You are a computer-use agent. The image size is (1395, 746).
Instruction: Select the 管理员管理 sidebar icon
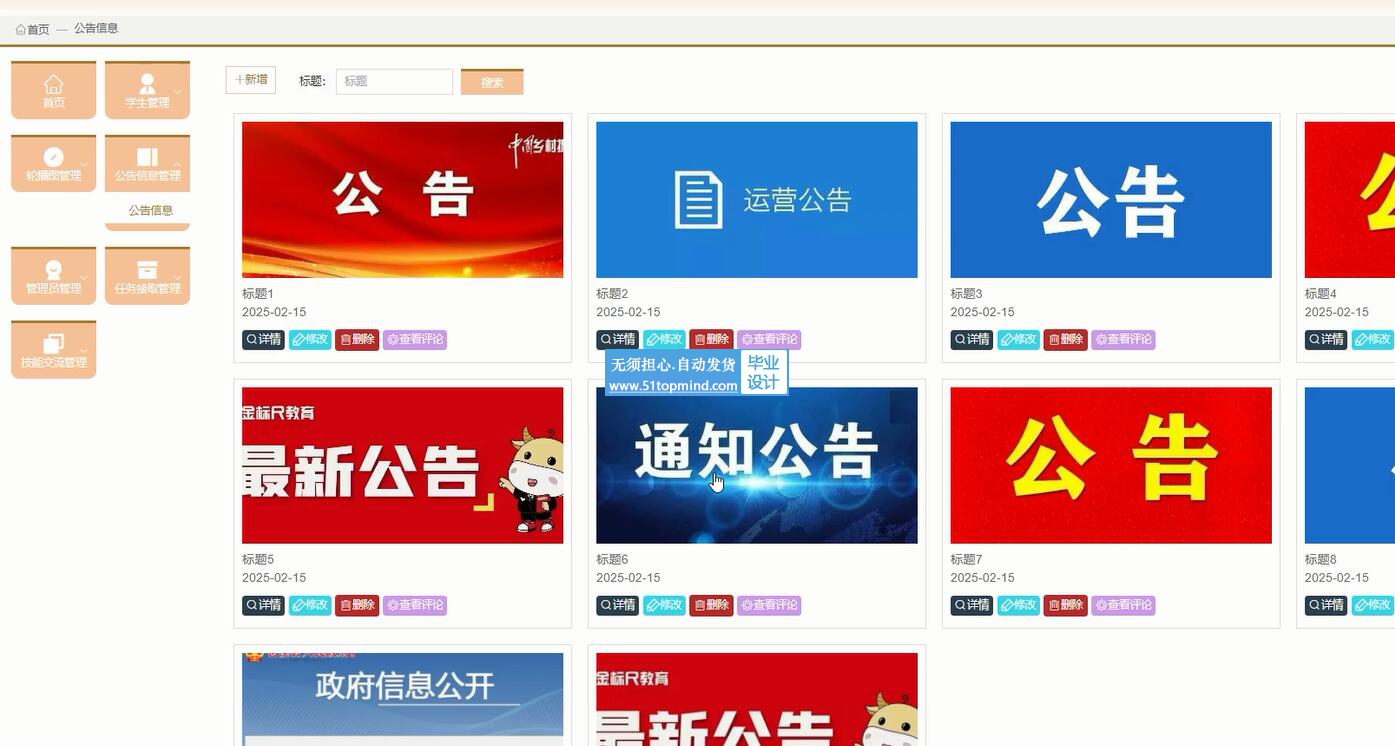click(x=54, y=270)
